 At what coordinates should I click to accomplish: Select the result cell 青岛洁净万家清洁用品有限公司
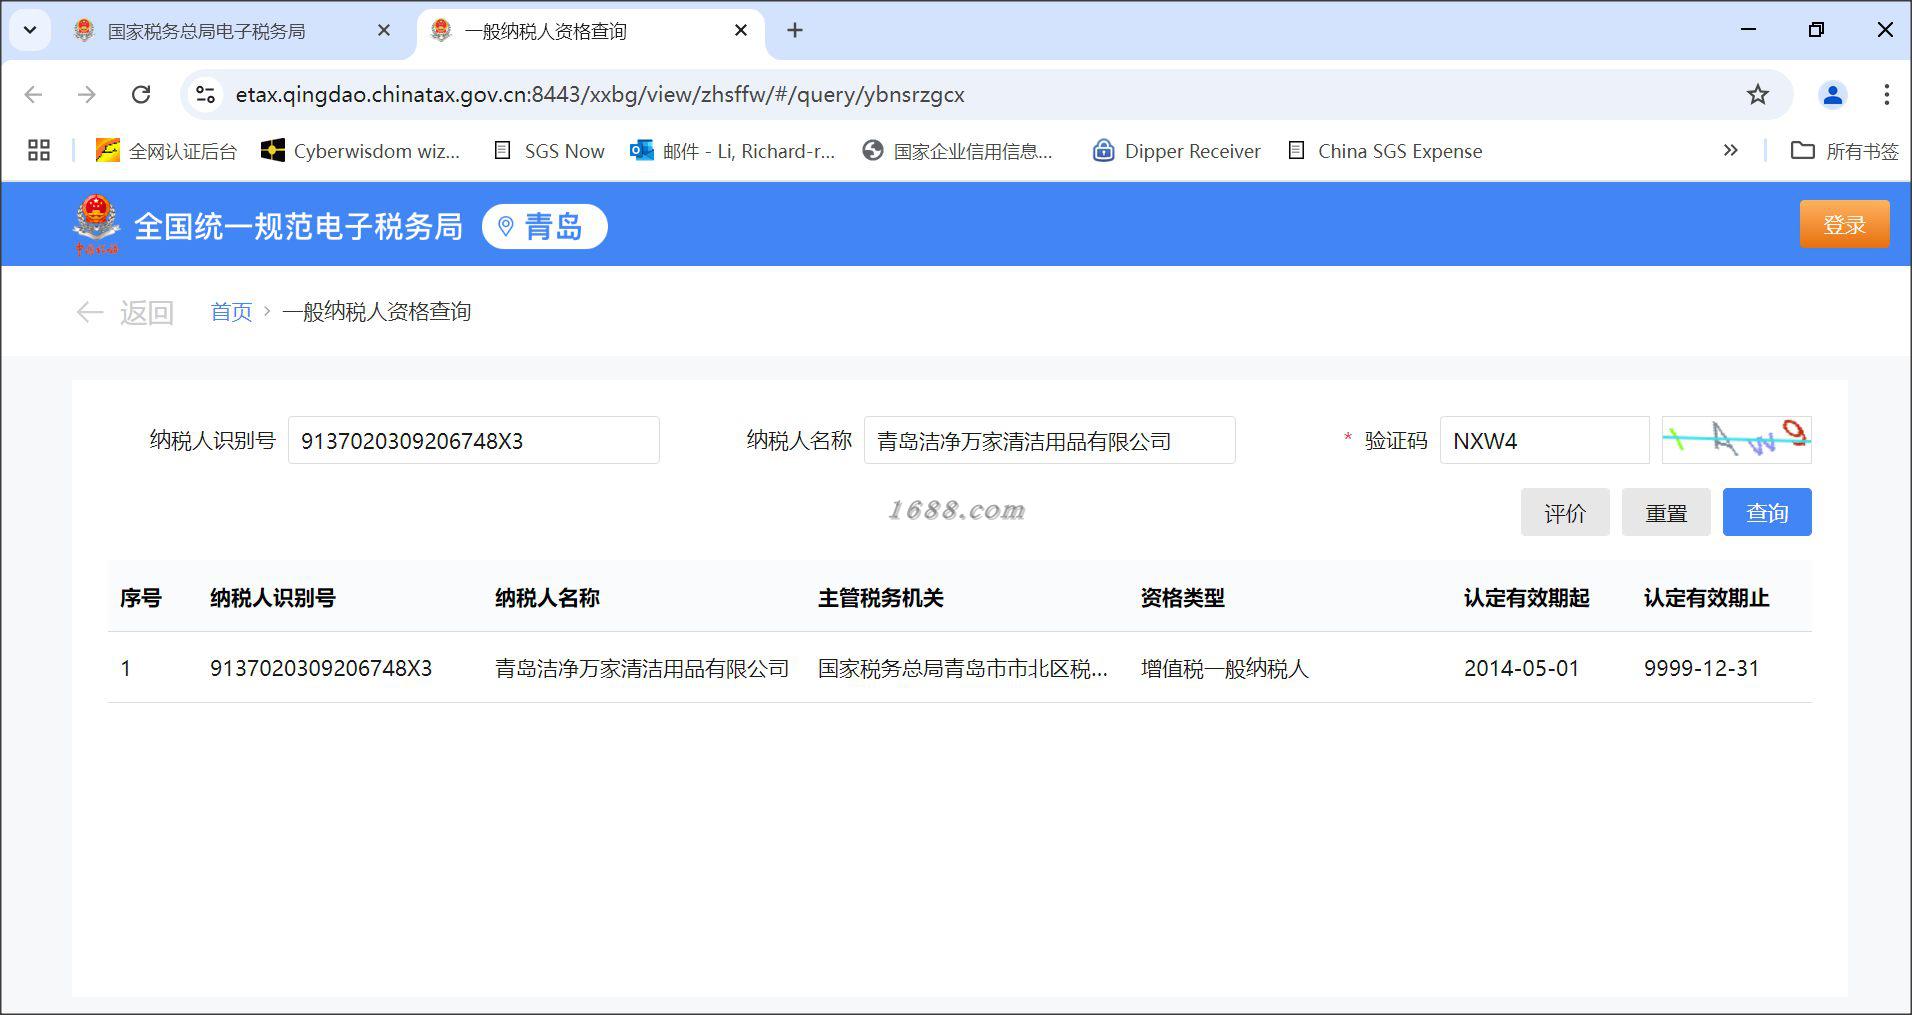[x=642, y=668]
